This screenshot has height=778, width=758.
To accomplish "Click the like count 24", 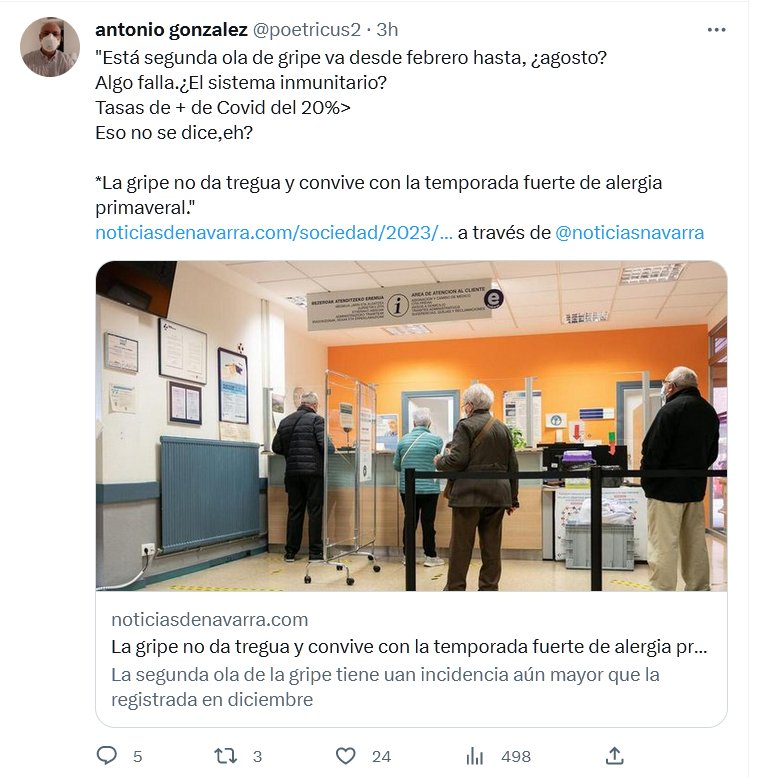I will click(x=381, y=757).
